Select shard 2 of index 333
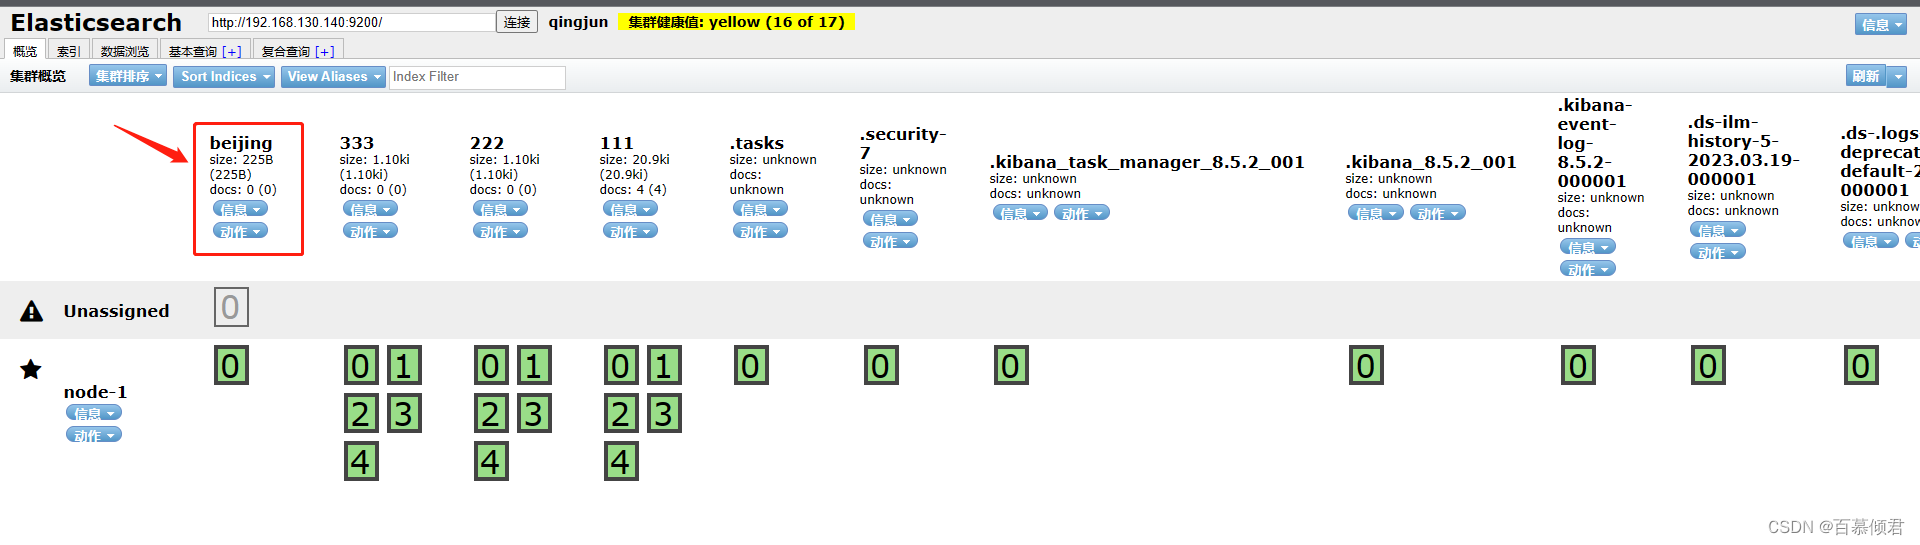The height and width of the screenshot is (545, 1920). (361, 414)
